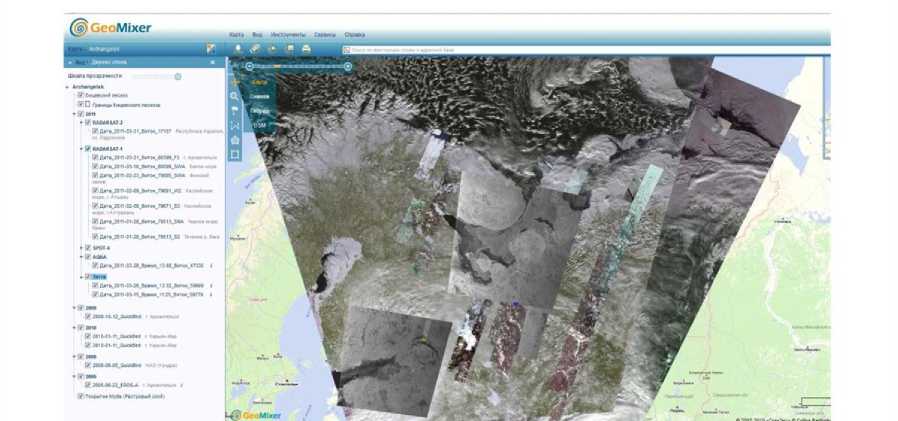Switch base layer to Карта
This screenshot has width=898, height=421.
pos(259,82)
